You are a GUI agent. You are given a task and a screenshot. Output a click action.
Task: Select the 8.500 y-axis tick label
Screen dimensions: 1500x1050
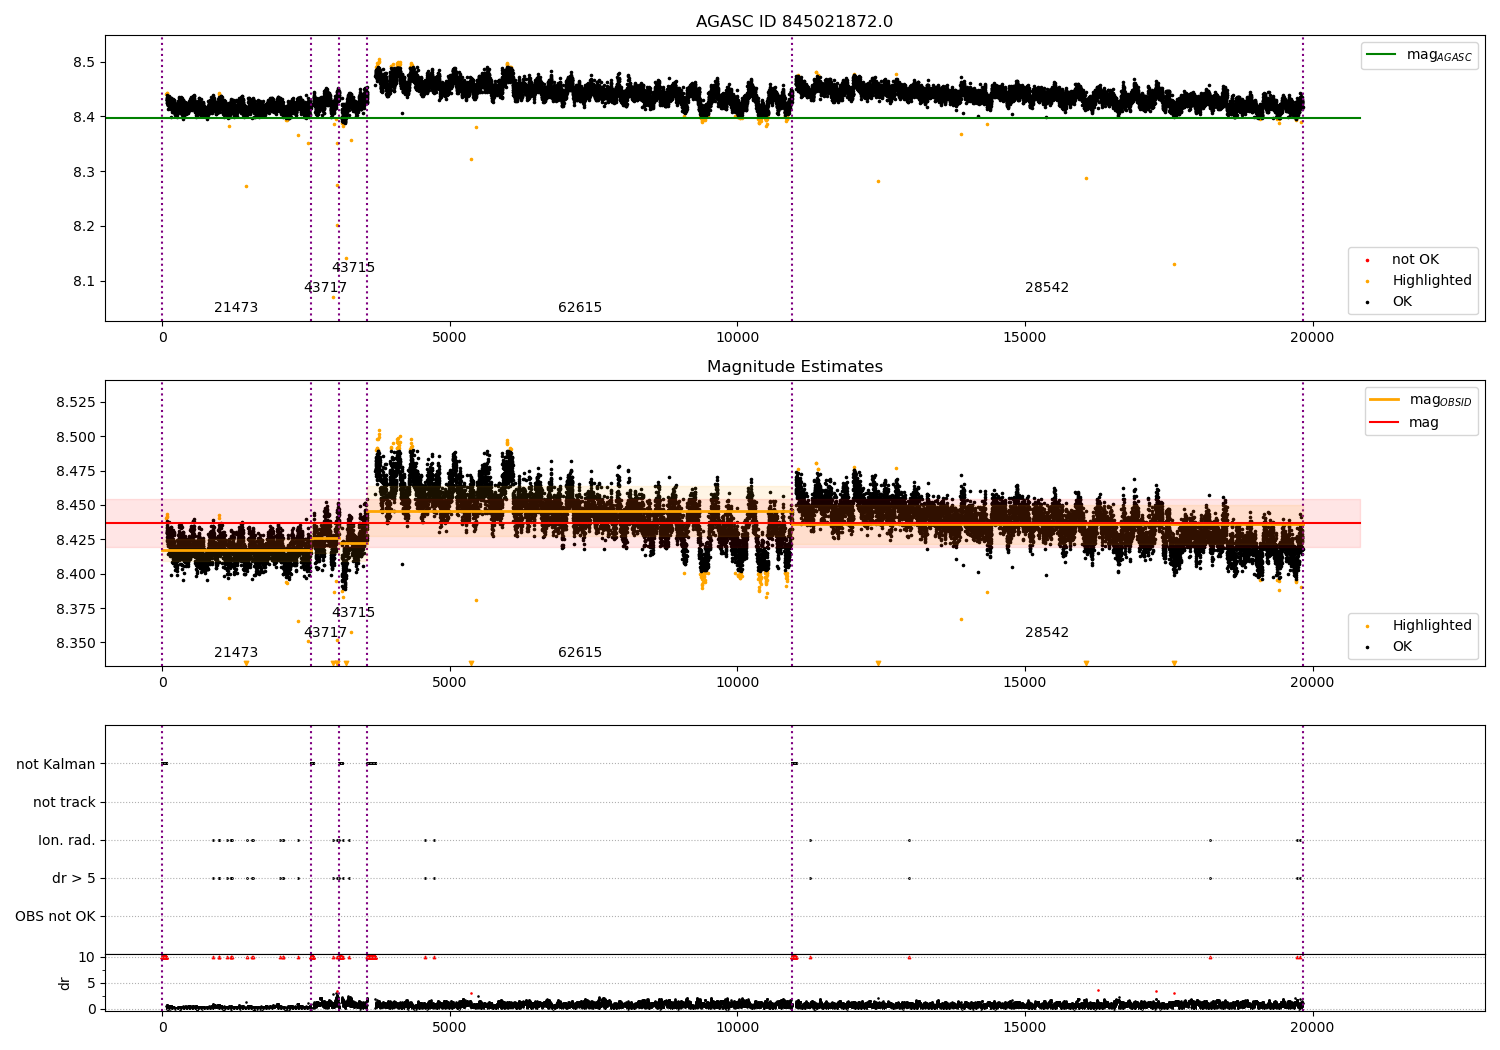(76, 437)
